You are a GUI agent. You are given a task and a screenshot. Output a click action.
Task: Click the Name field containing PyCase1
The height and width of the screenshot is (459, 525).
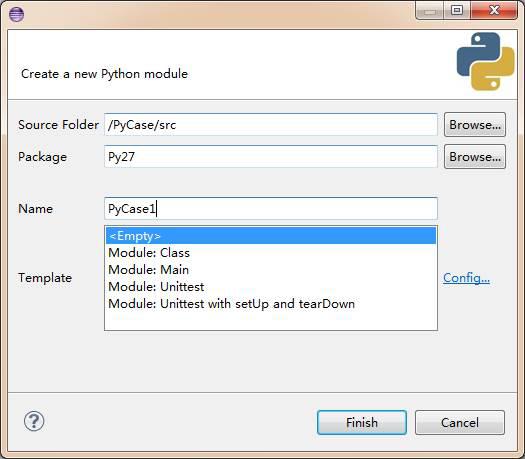[271, 209]
